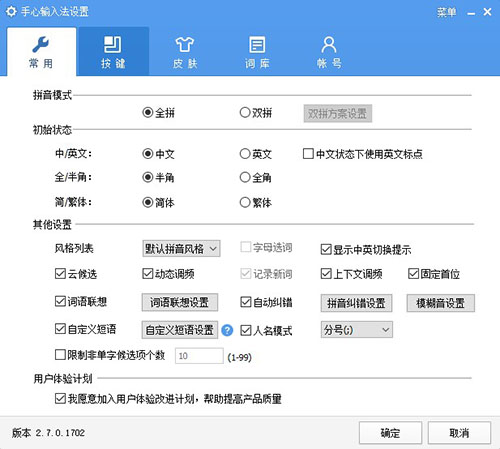Click 取消 to cancel changes
Screen dimensions: 500x449
(x=459, y=433)
